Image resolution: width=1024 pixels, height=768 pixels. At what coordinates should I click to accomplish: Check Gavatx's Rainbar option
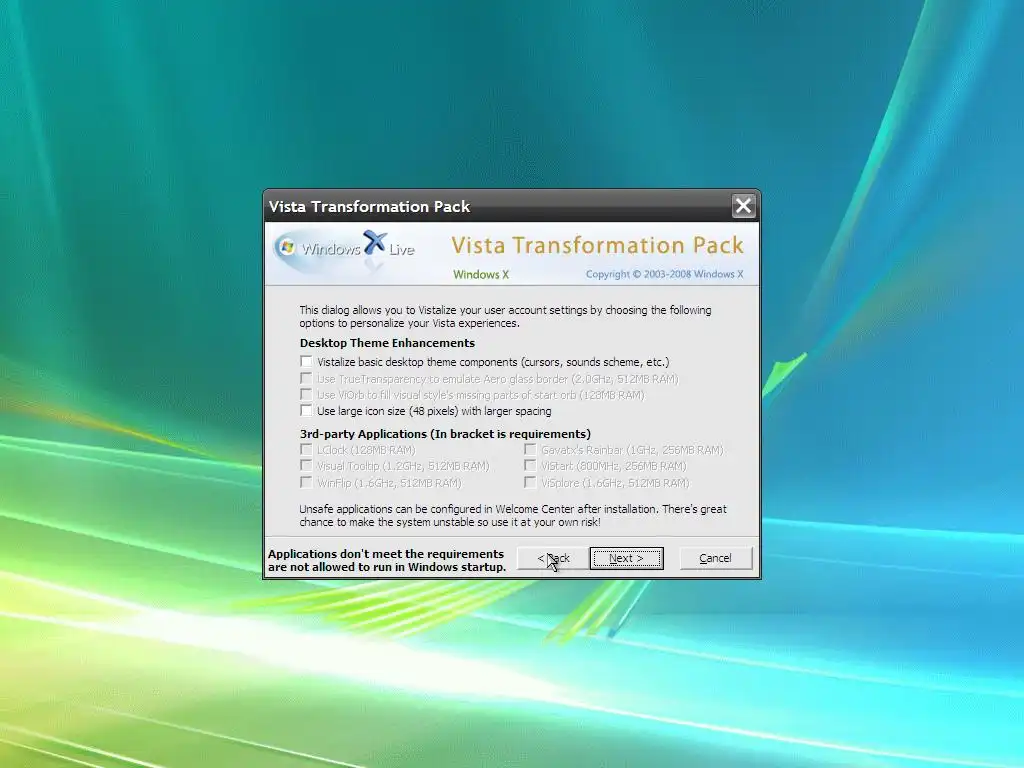[530, 449]
